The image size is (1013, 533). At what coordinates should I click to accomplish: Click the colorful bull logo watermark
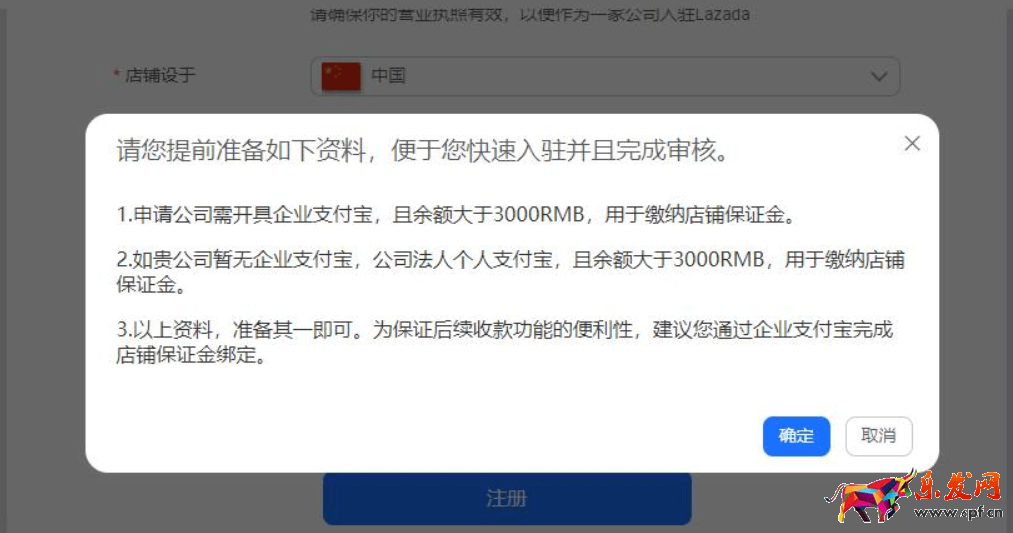(870, 496)
